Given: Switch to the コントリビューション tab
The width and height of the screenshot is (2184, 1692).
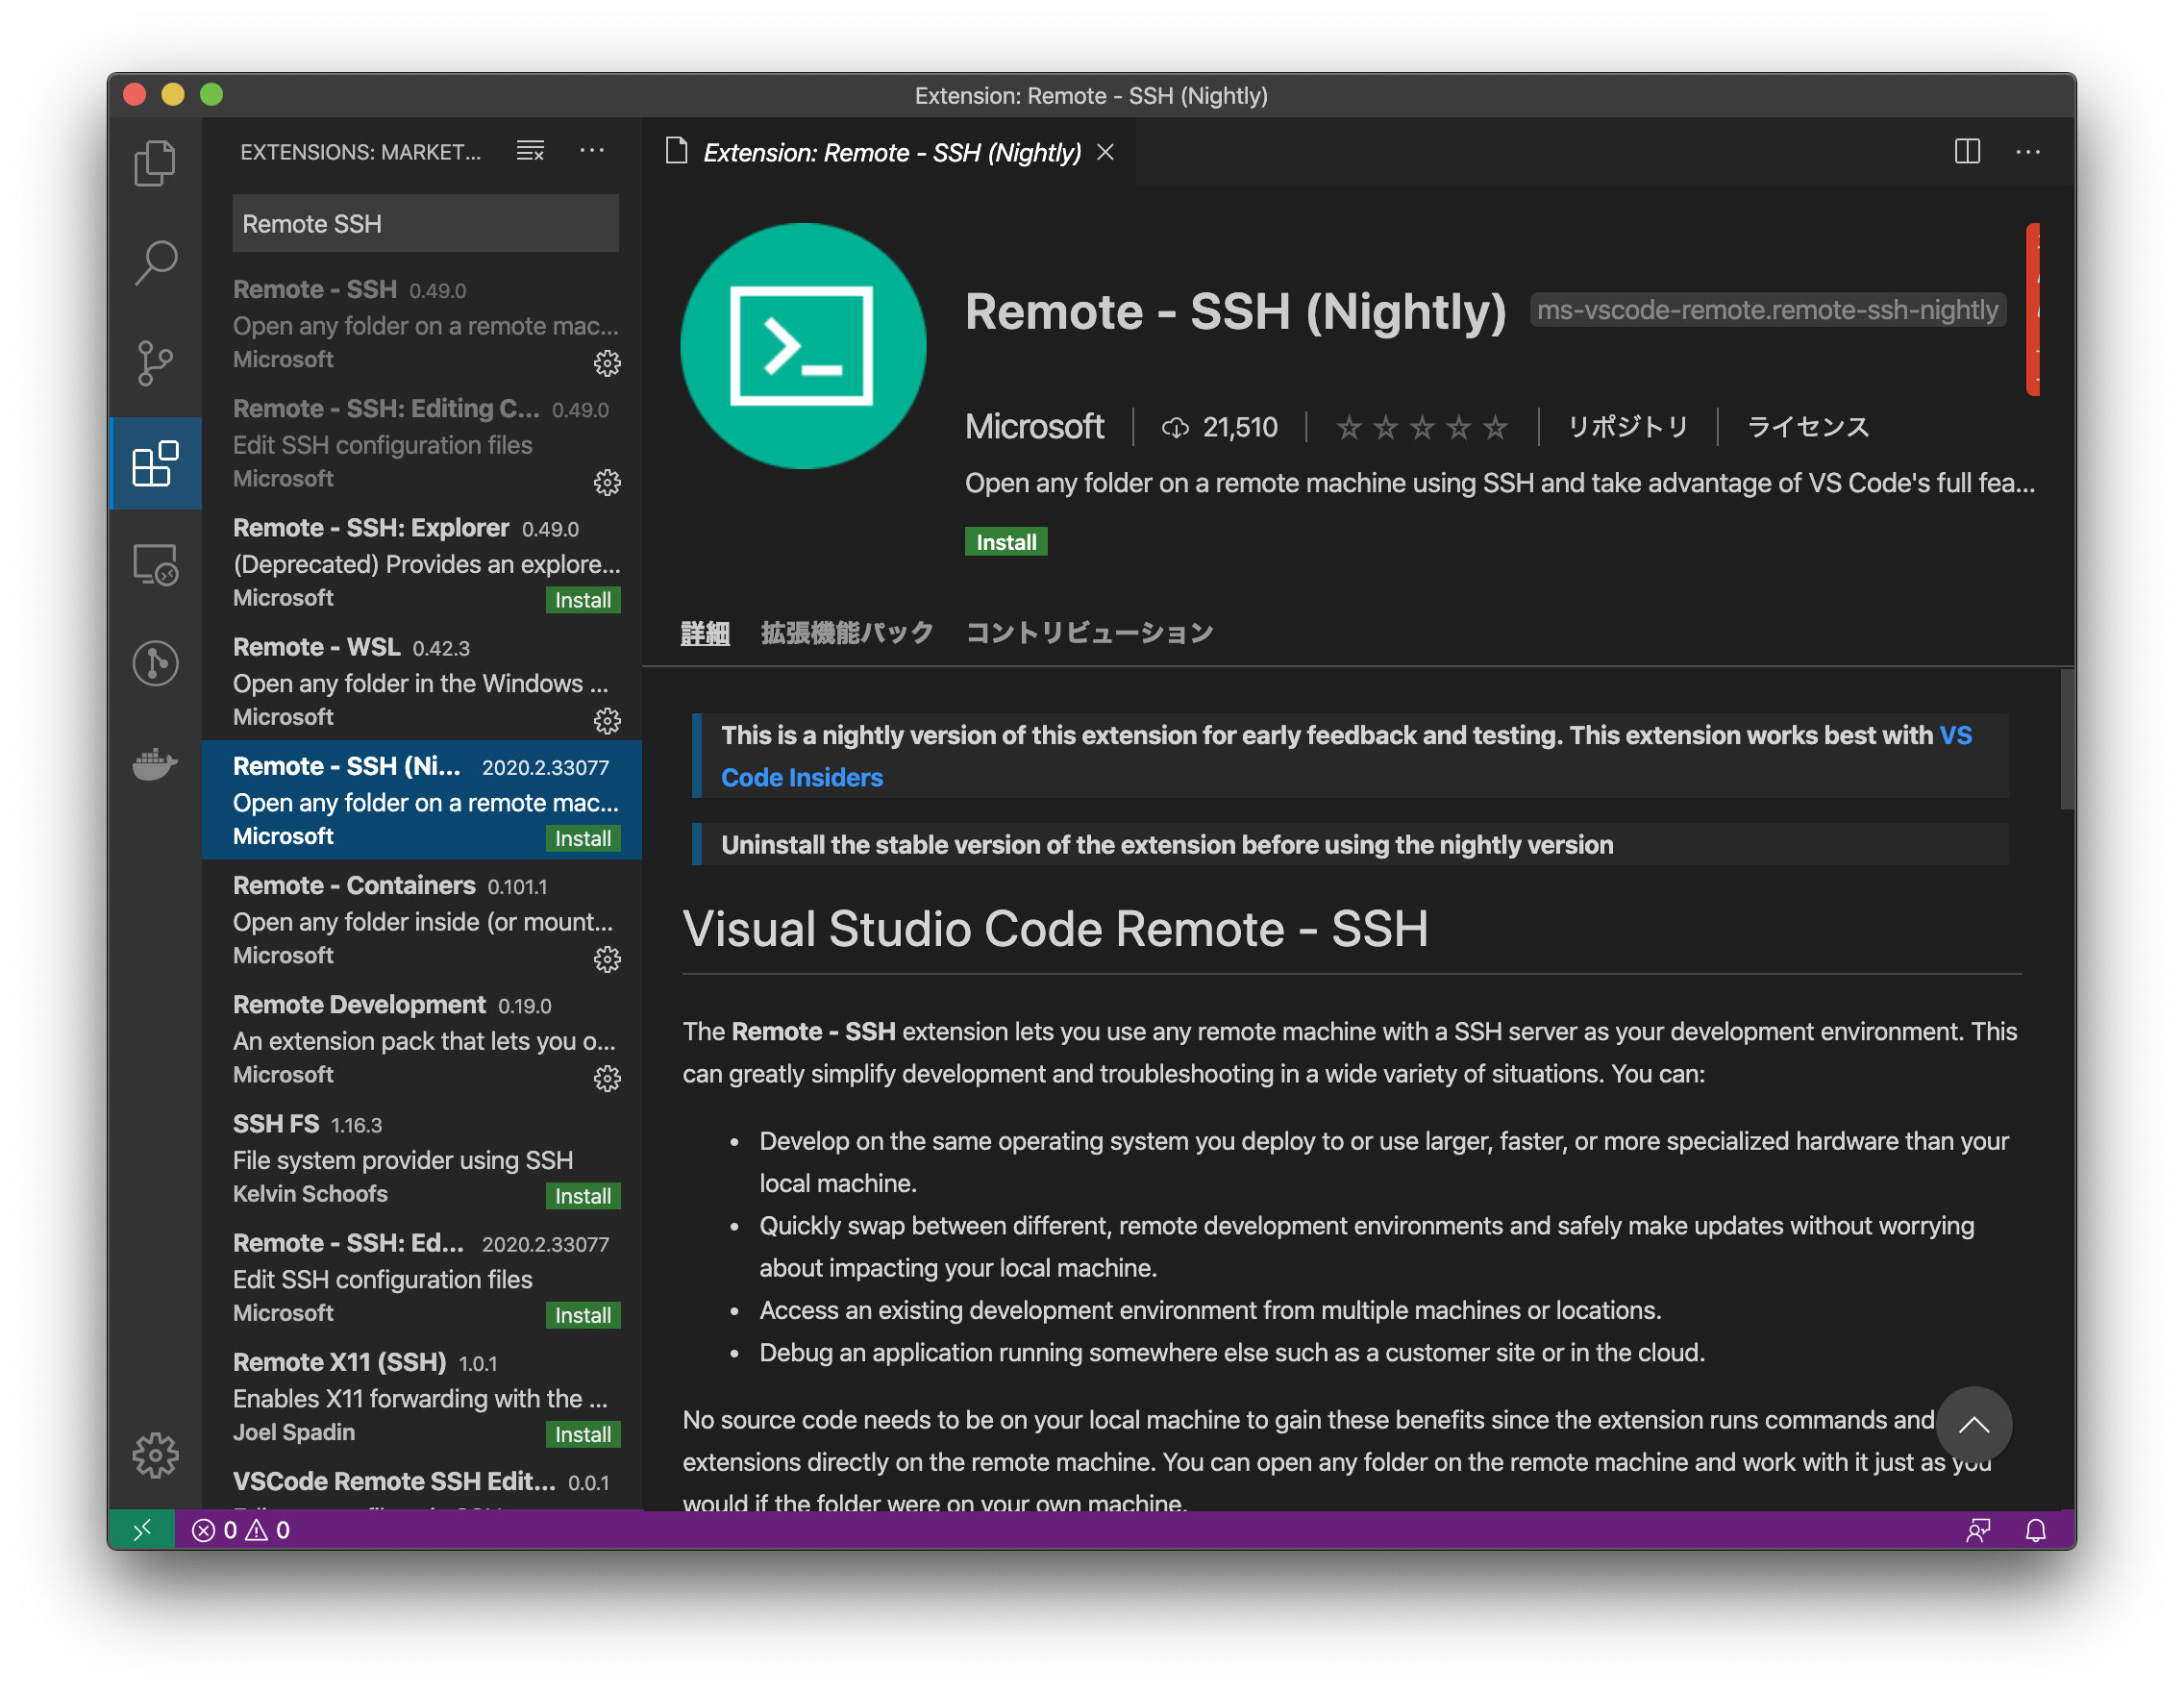Looking at the screenshot, I should click(x=1089, y=632).
